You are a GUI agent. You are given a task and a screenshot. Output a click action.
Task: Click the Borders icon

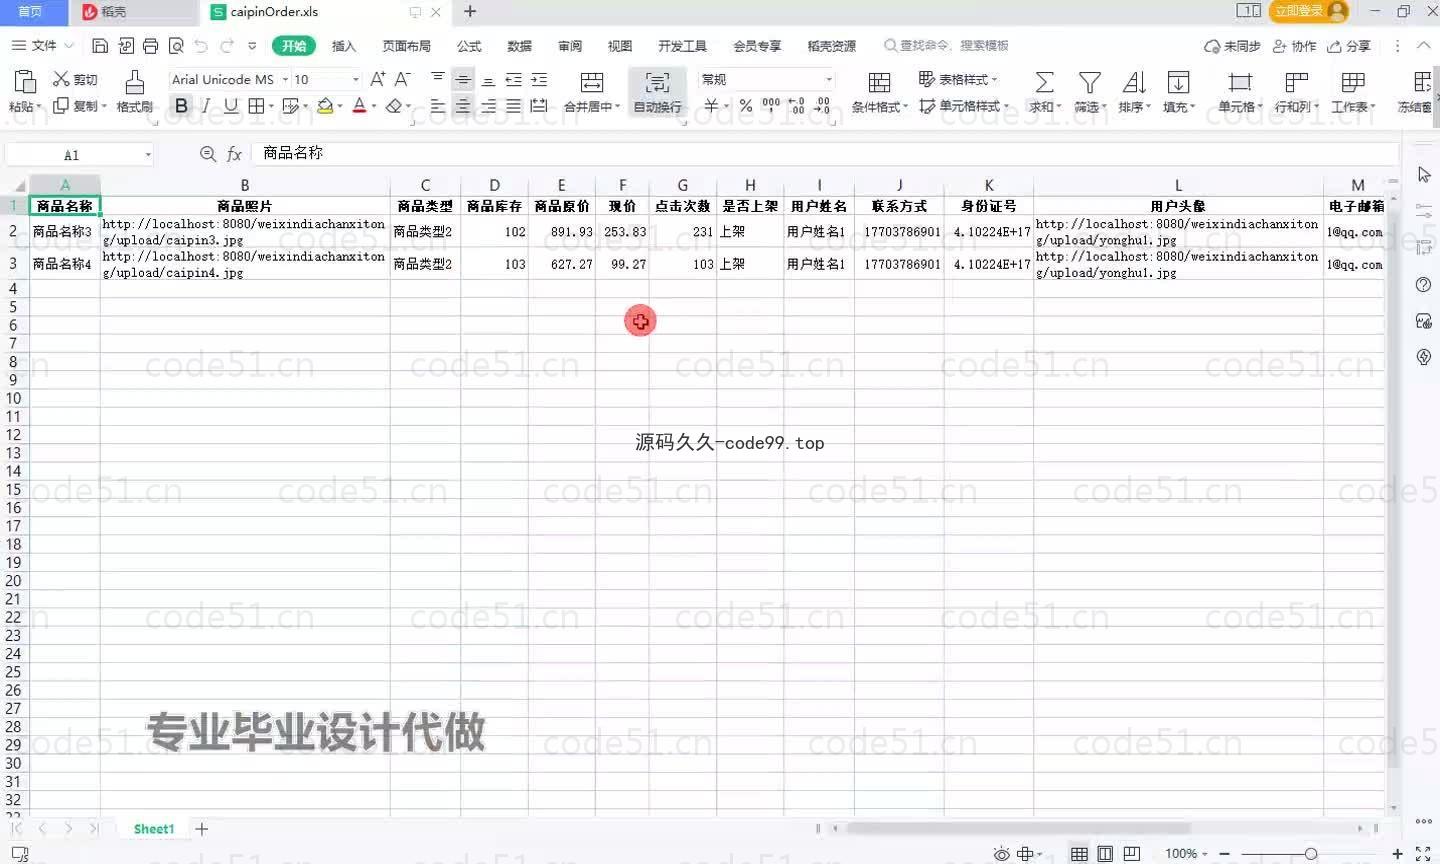(256, 106)
